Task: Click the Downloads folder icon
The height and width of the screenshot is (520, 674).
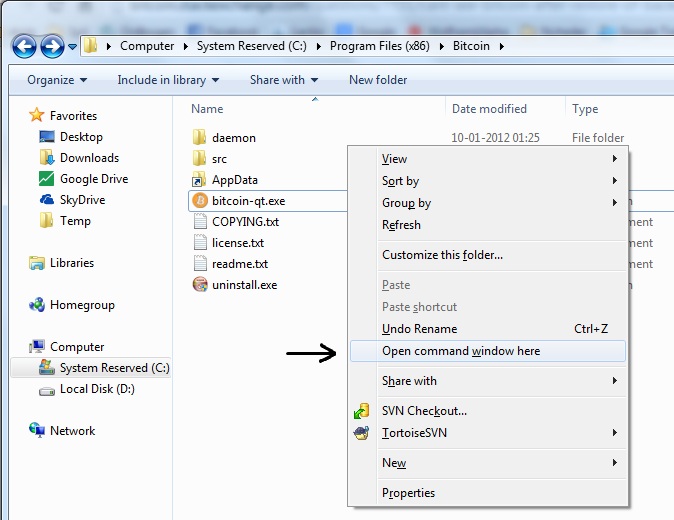Action: pos(46,158)
